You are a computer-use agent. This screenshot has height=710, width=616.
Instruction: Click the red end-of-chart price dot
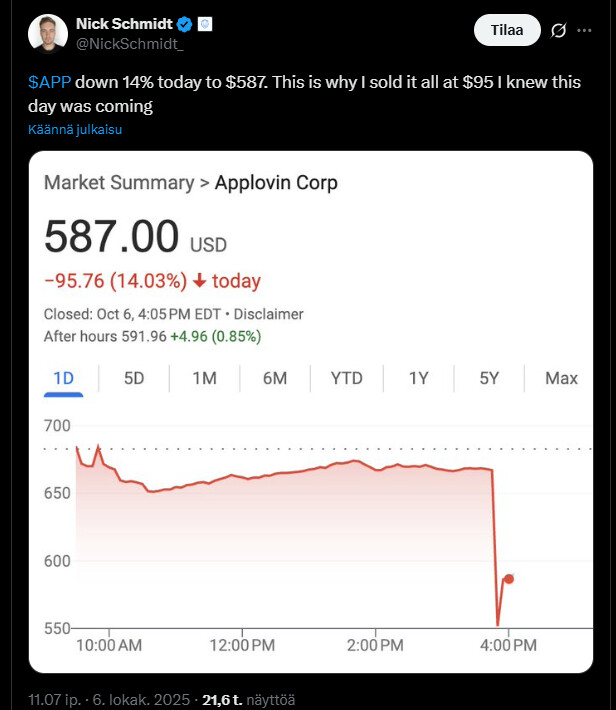(x=509, y=579)
